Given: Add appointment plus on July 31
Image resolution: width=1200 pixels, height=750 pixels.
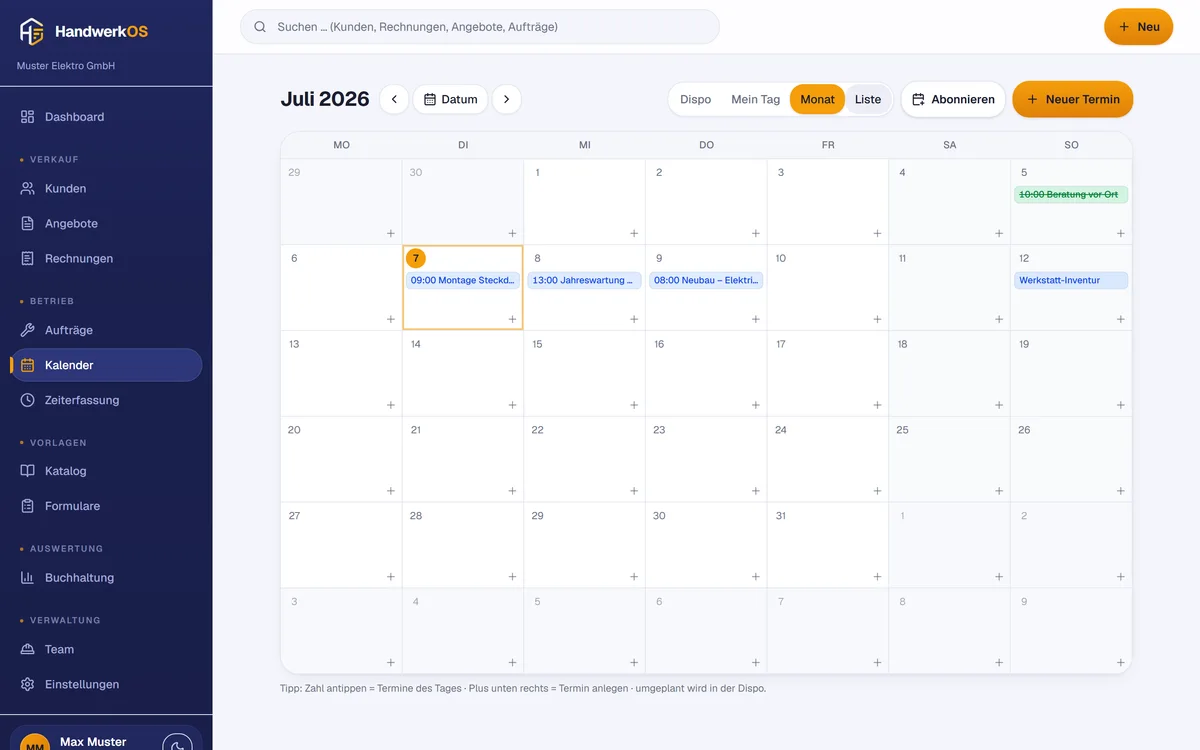Looking at the screenshot, I should pos(877,577).
